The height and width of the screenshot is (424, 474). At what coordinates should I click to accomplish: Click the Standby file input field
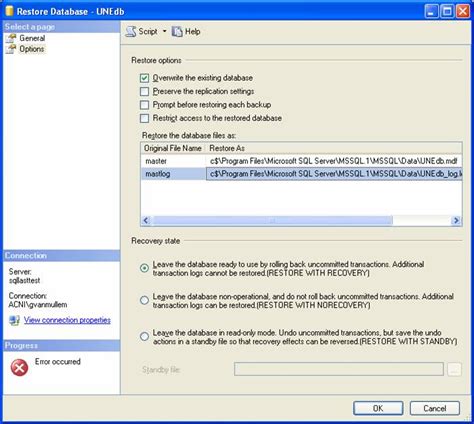(x=339, y=369)
